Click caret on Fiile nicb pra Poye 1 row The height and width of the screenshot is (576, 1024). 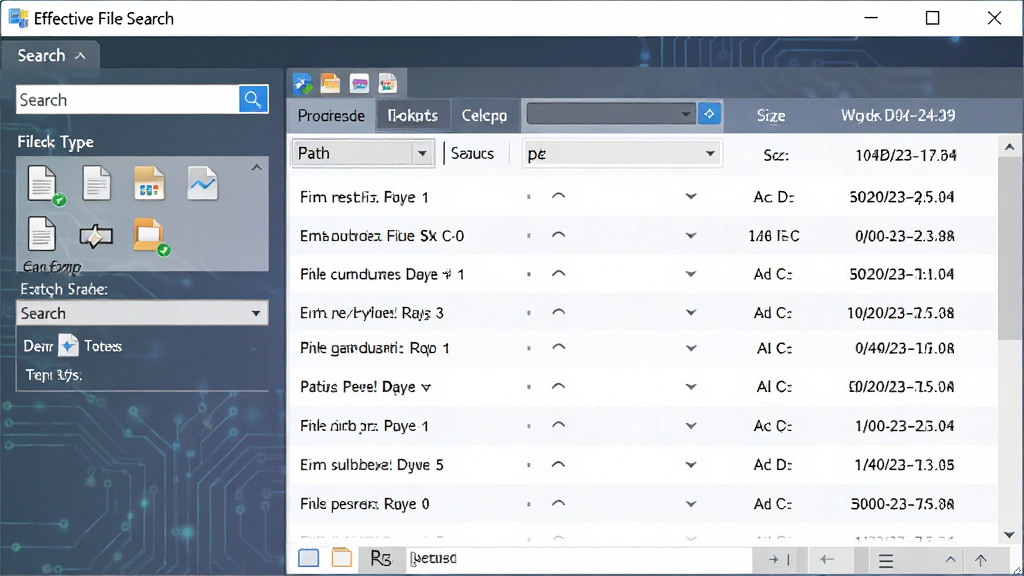(558, 425)
